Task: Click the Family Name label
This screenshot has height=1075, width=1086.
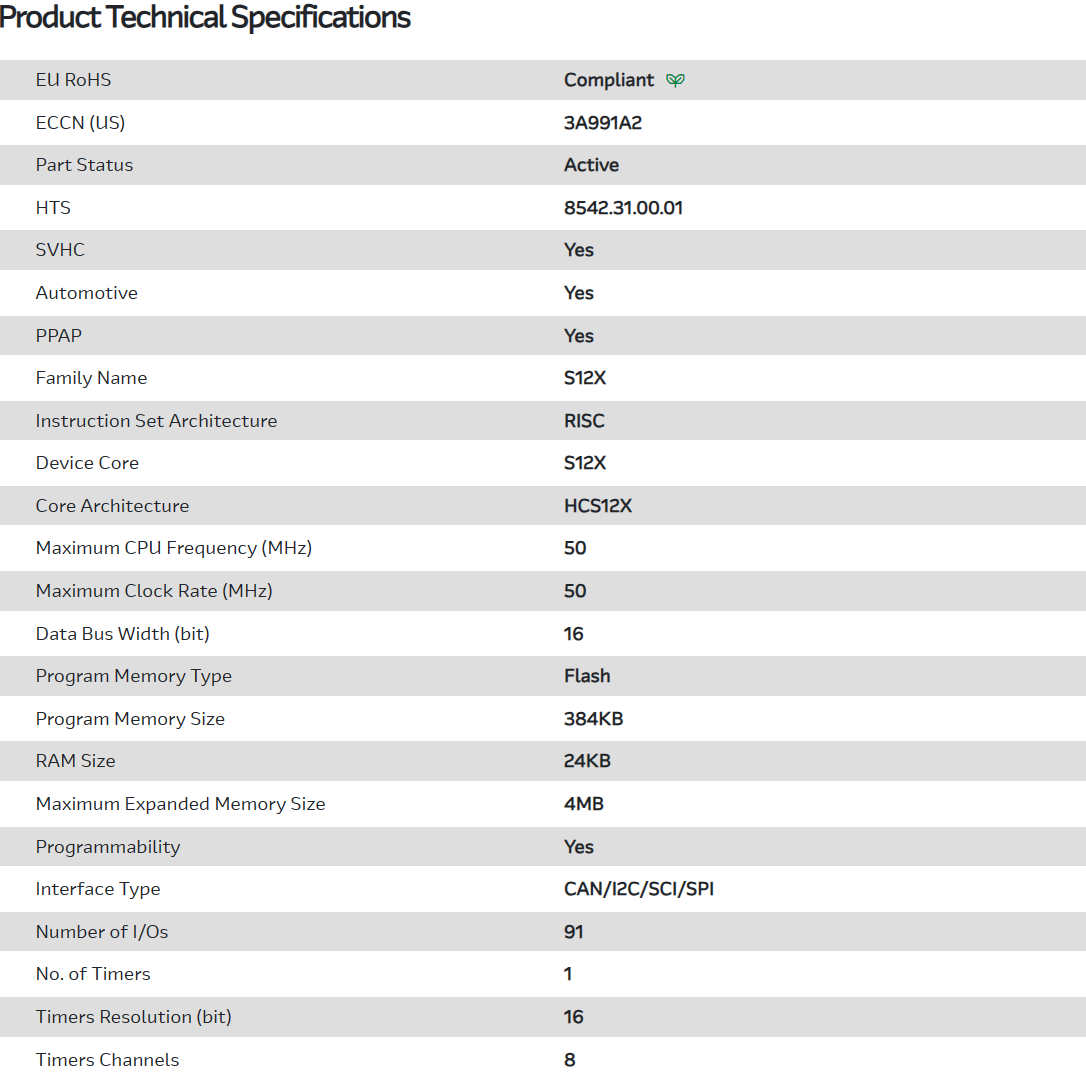Action: click(91, 378)
